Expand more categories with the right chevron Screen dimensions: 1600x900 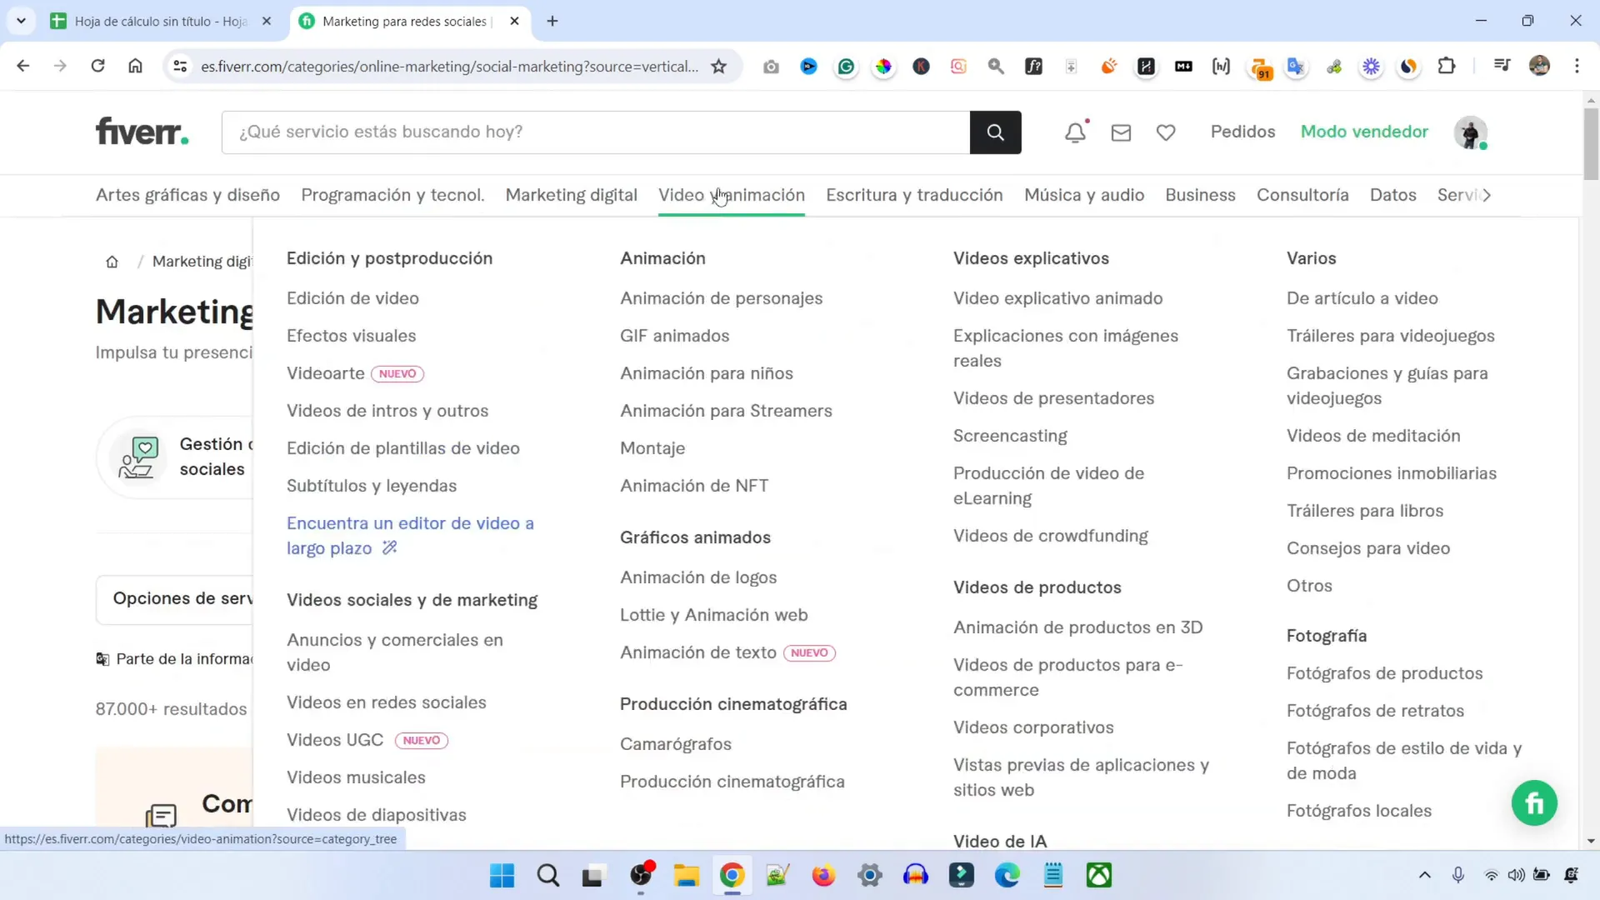pos(1487,196)
